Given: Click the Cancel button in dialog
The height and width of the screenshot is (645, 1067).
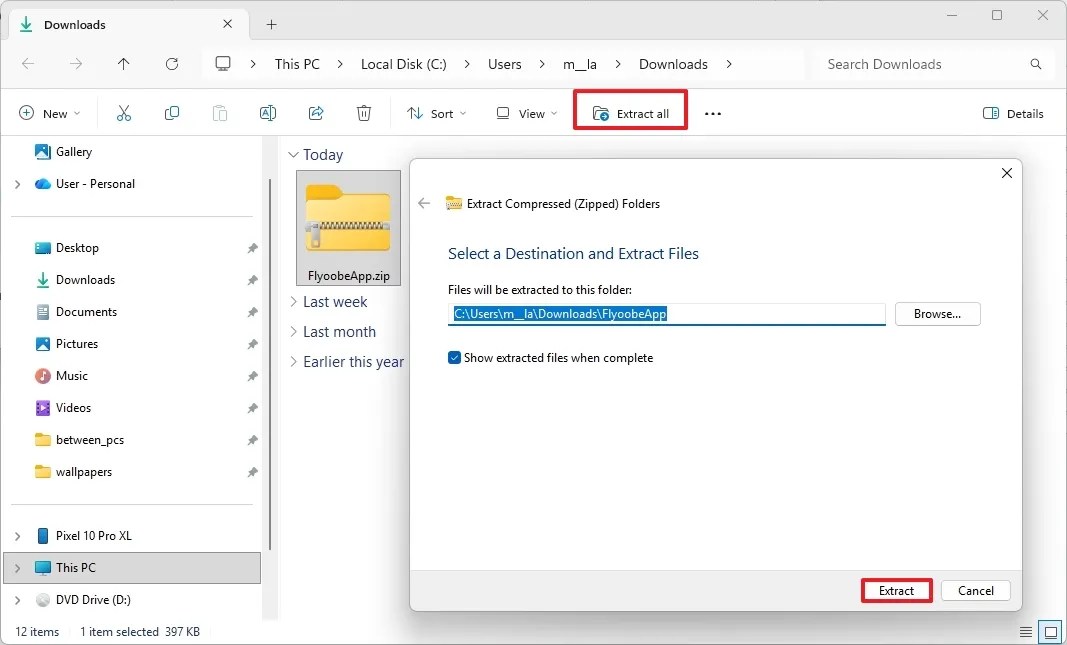Looking at the screenshot, I should pyautogui.click(x=976, y=591).
